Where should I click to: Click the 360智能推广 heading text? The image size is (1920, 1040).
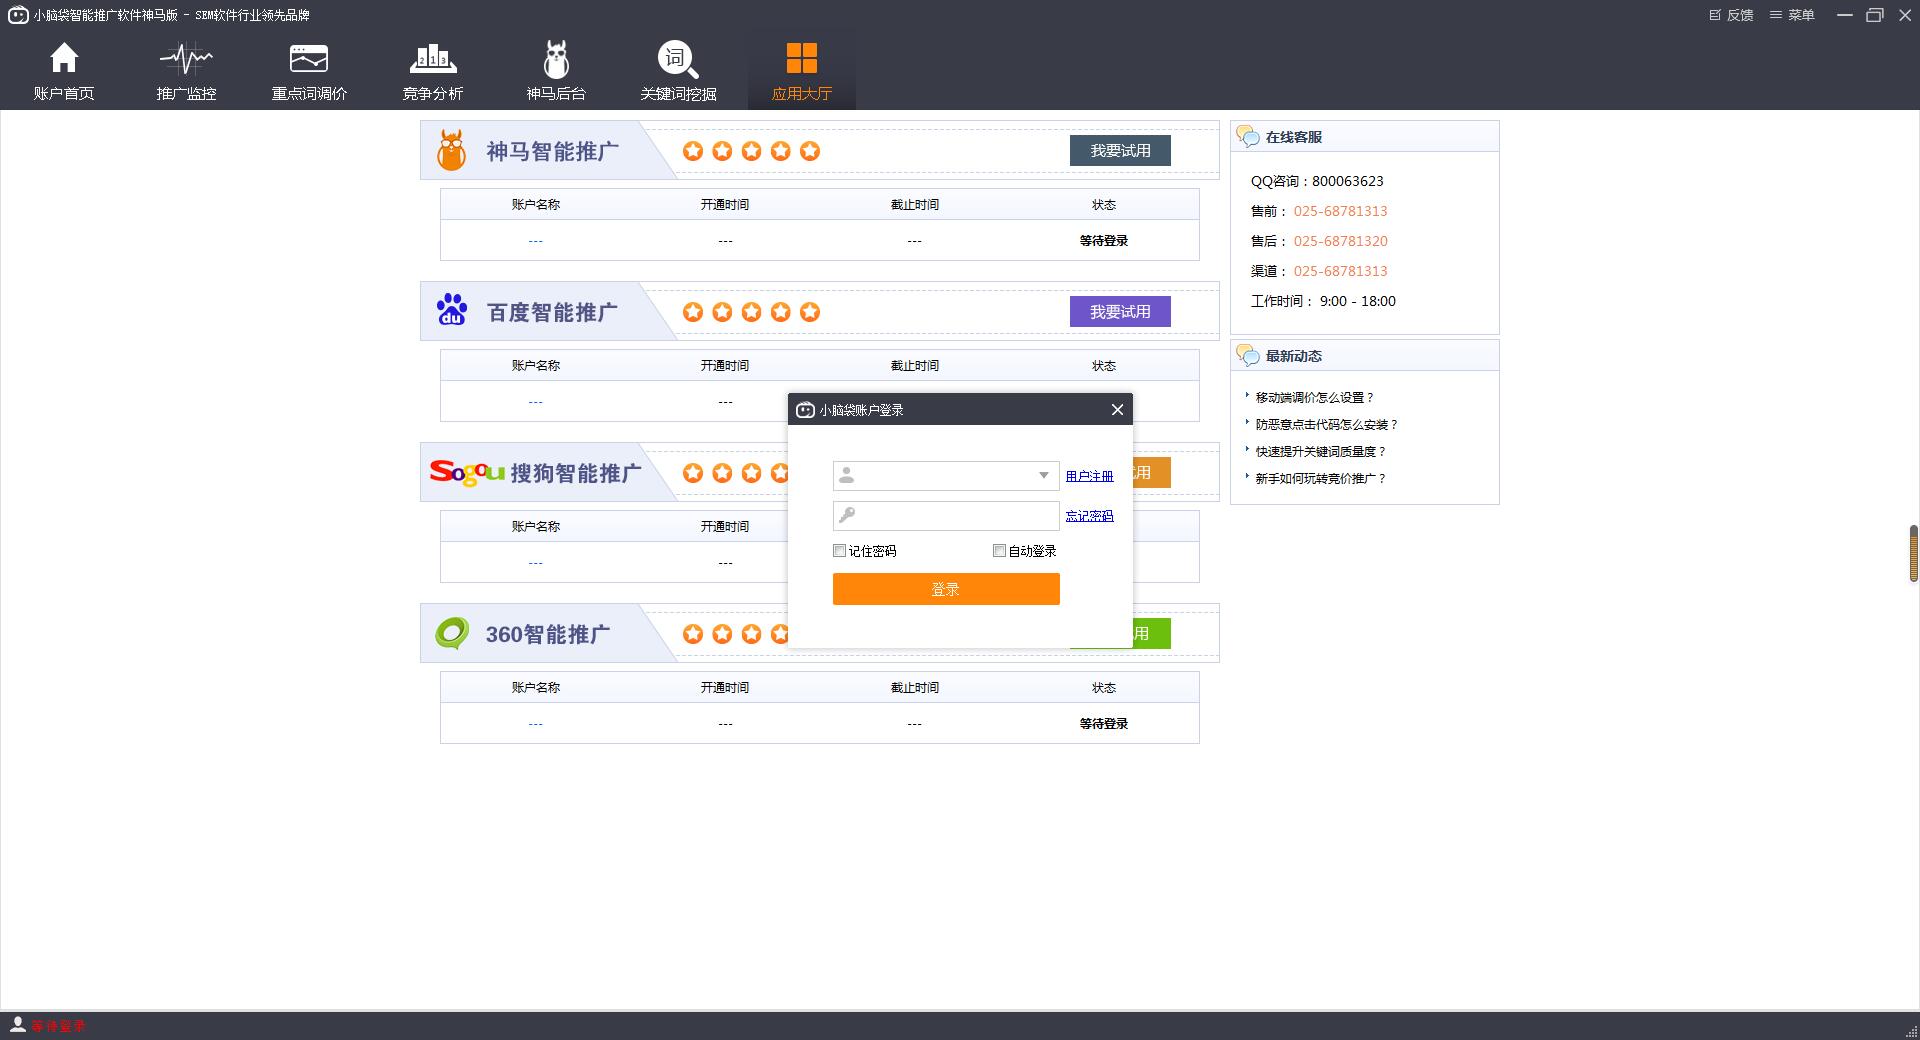point(548,634)
